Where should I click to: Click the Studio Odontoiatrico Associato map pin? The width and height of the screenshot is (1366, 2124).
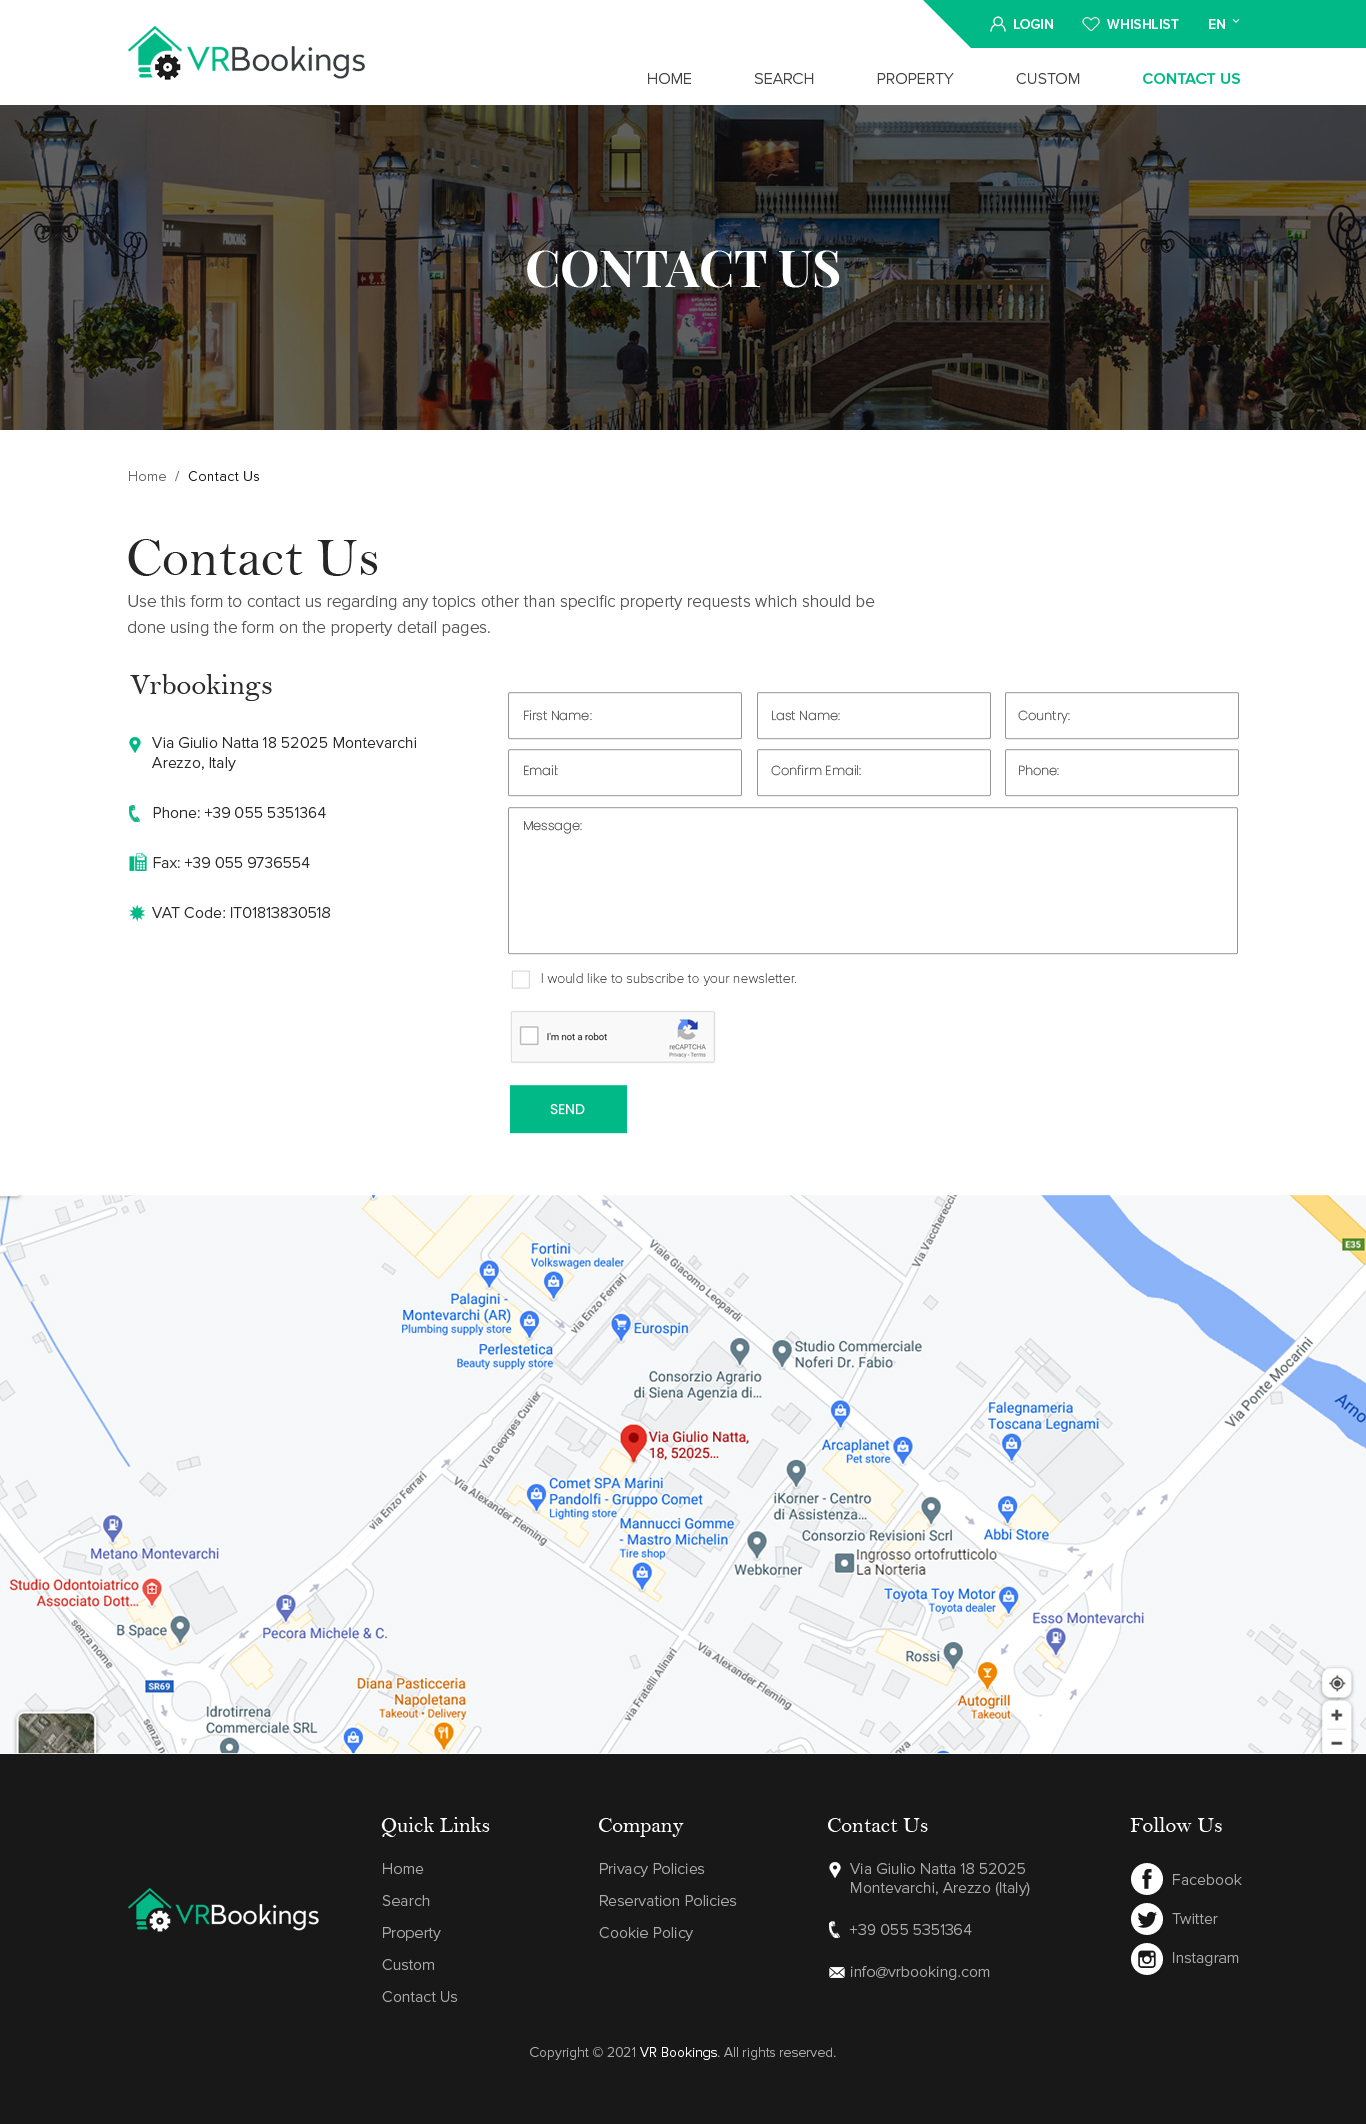click(152, 1590)
